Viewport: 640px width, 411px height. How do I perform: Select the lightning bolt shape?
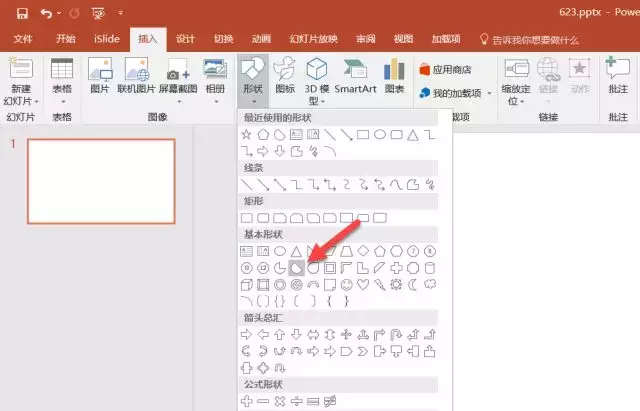point(380,284)
